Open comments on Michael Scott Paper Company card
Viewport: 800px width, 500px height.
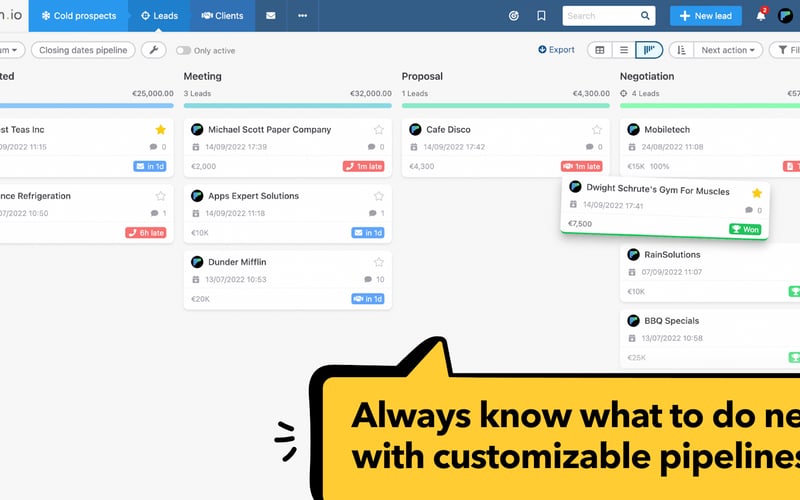coord(376,147)
